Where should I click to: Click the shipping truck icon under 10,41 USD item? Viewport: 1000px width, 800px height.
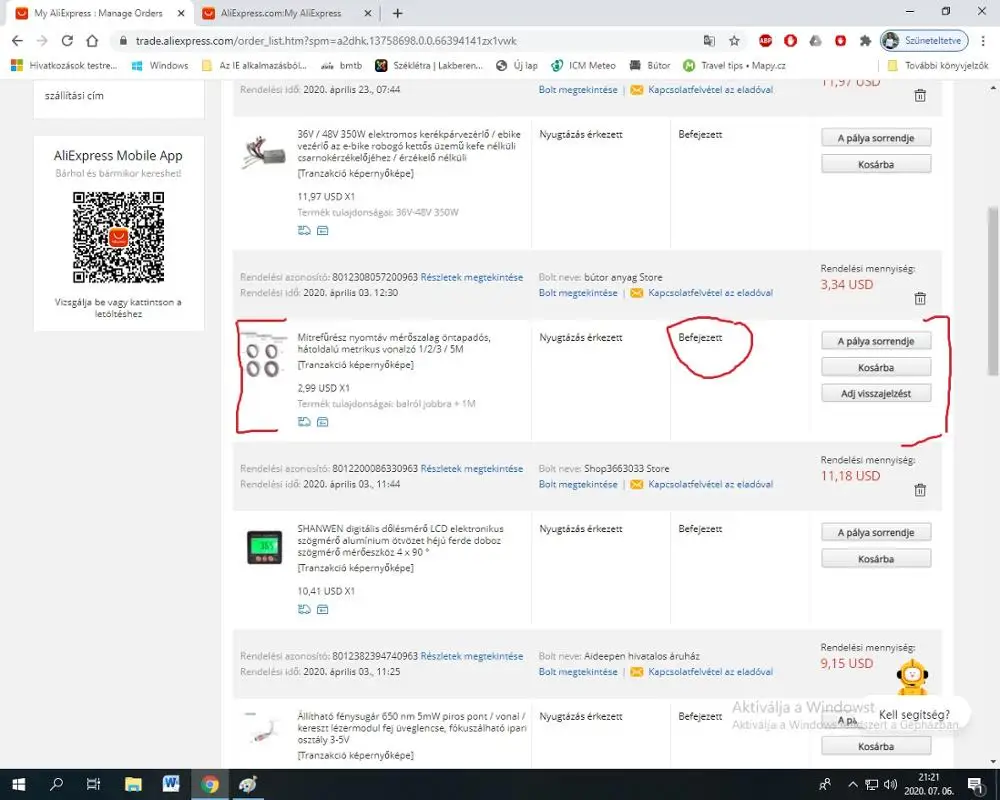(304, 609)
